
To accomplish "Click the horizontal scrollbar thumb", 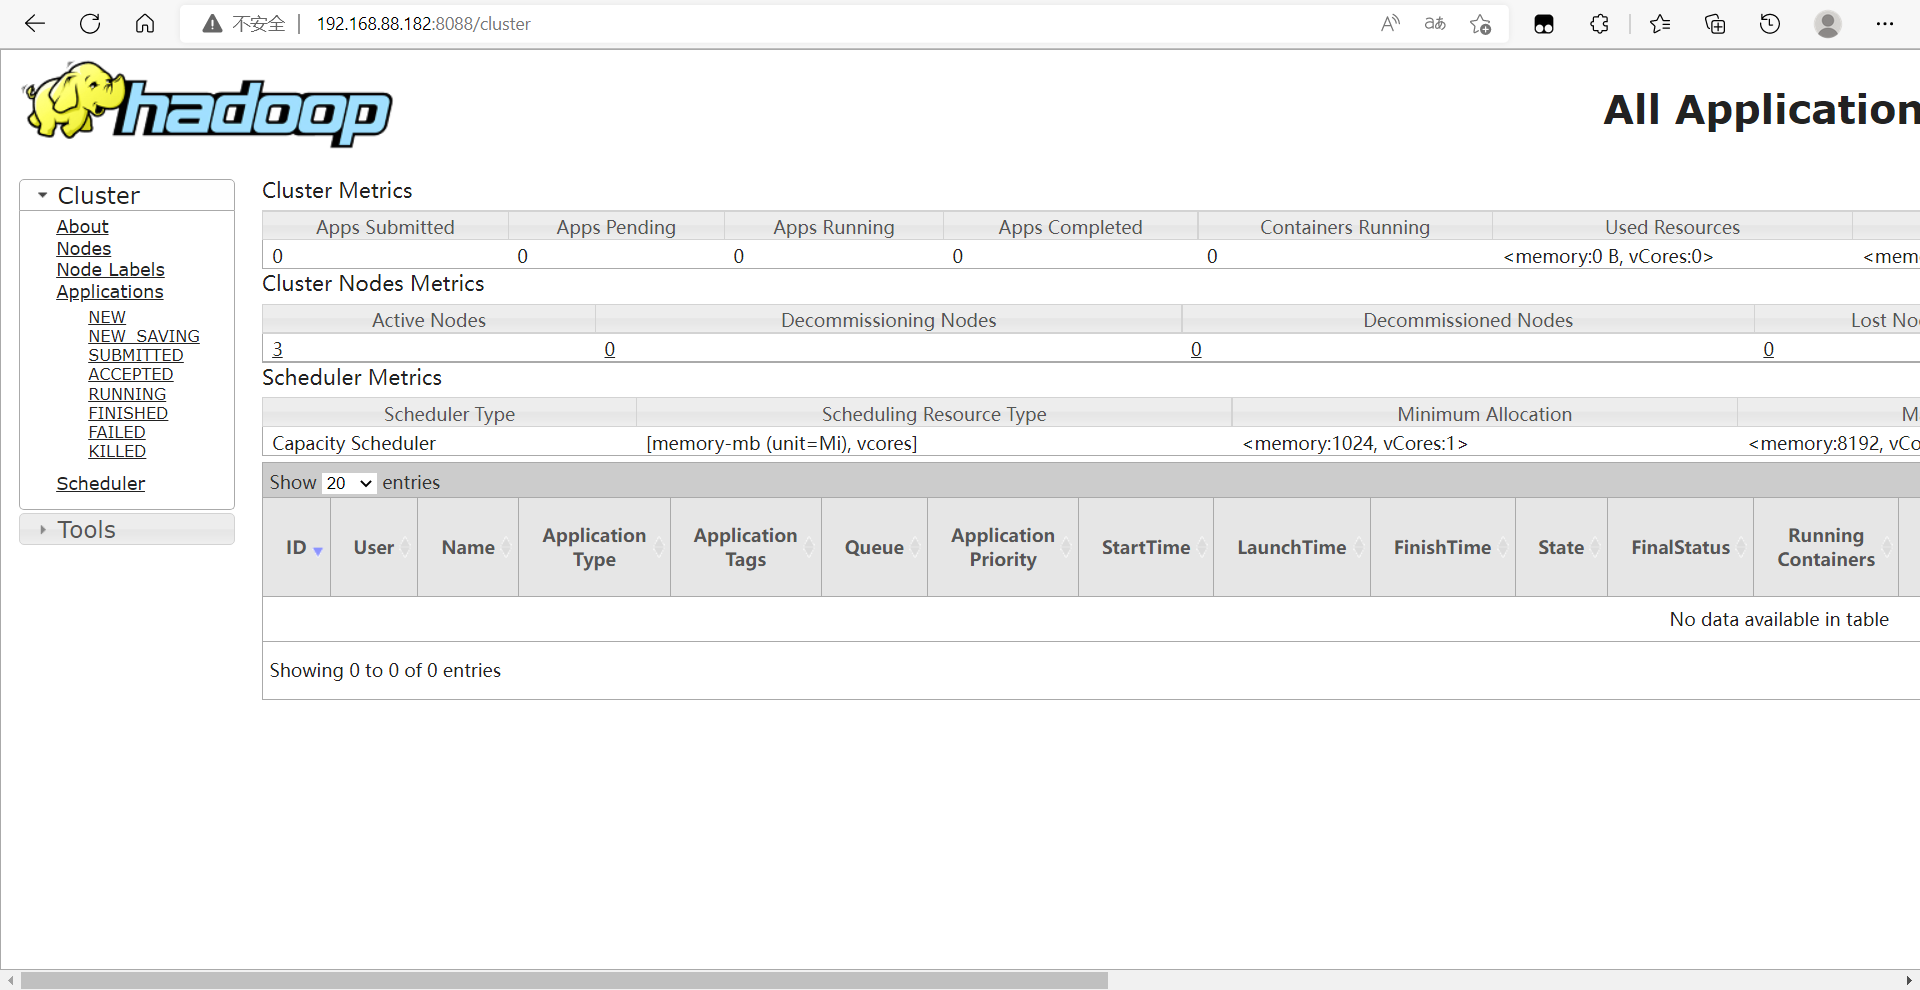I will (x=564, y=980).
